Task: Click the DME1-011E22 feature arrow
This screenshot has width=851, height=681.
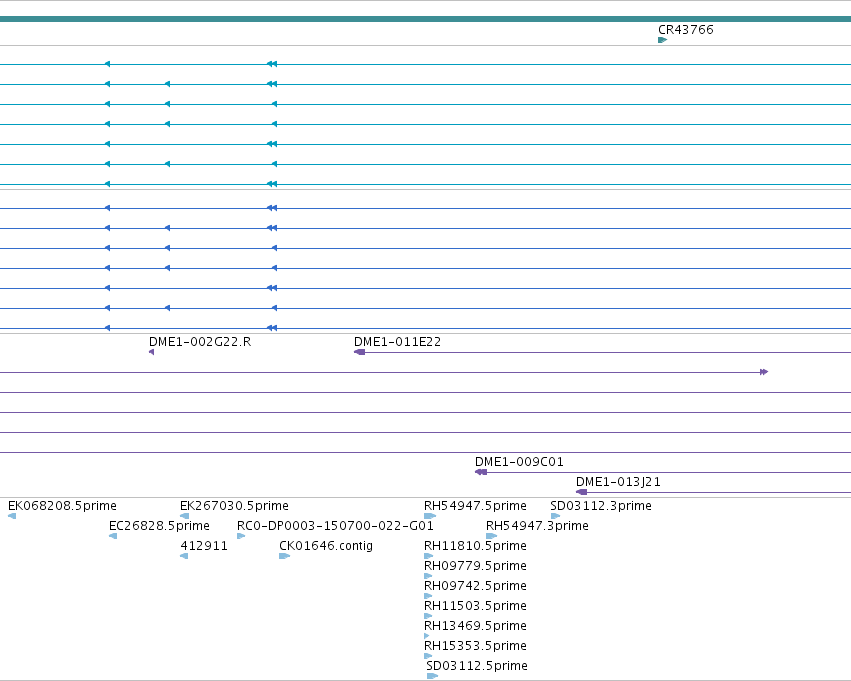Action: point(359,352)
